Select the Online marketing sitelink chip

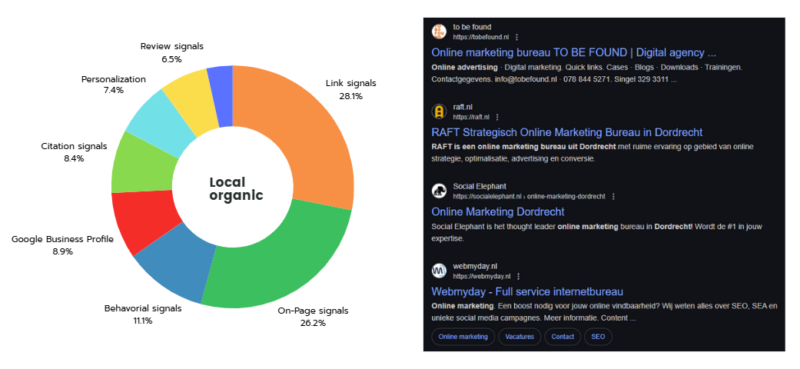pyautogui.click(x=463, y=337)
